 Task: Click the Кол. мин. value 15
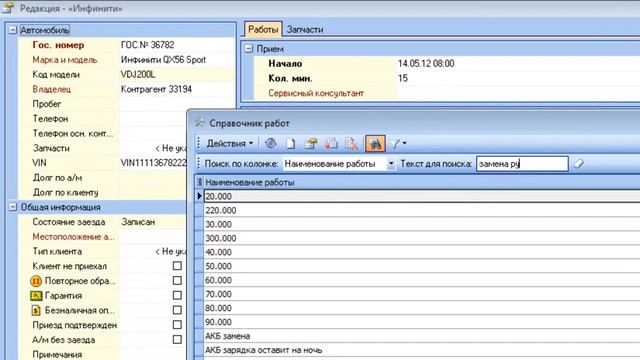(403, 78)
